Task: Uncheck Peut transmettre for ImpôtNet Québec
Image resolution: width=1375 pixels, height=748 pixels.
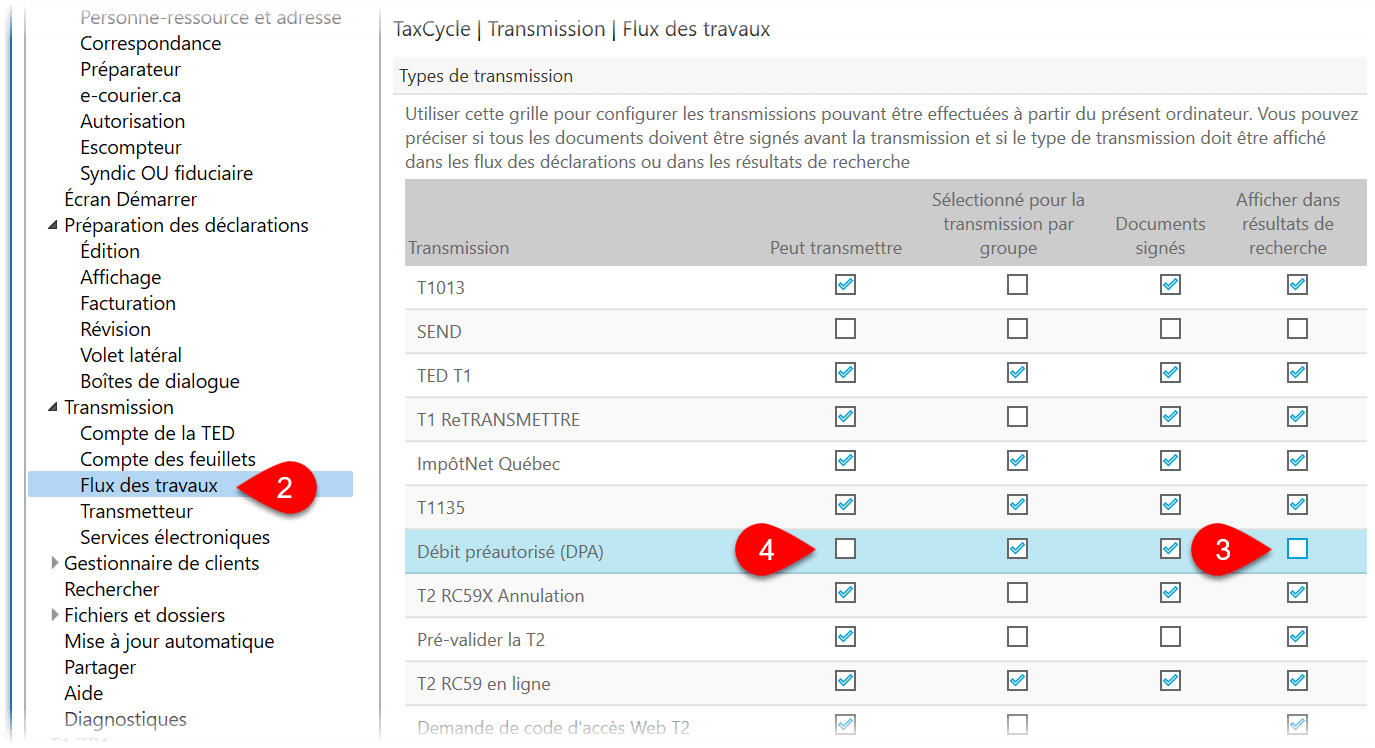Action: click(845, 461)
